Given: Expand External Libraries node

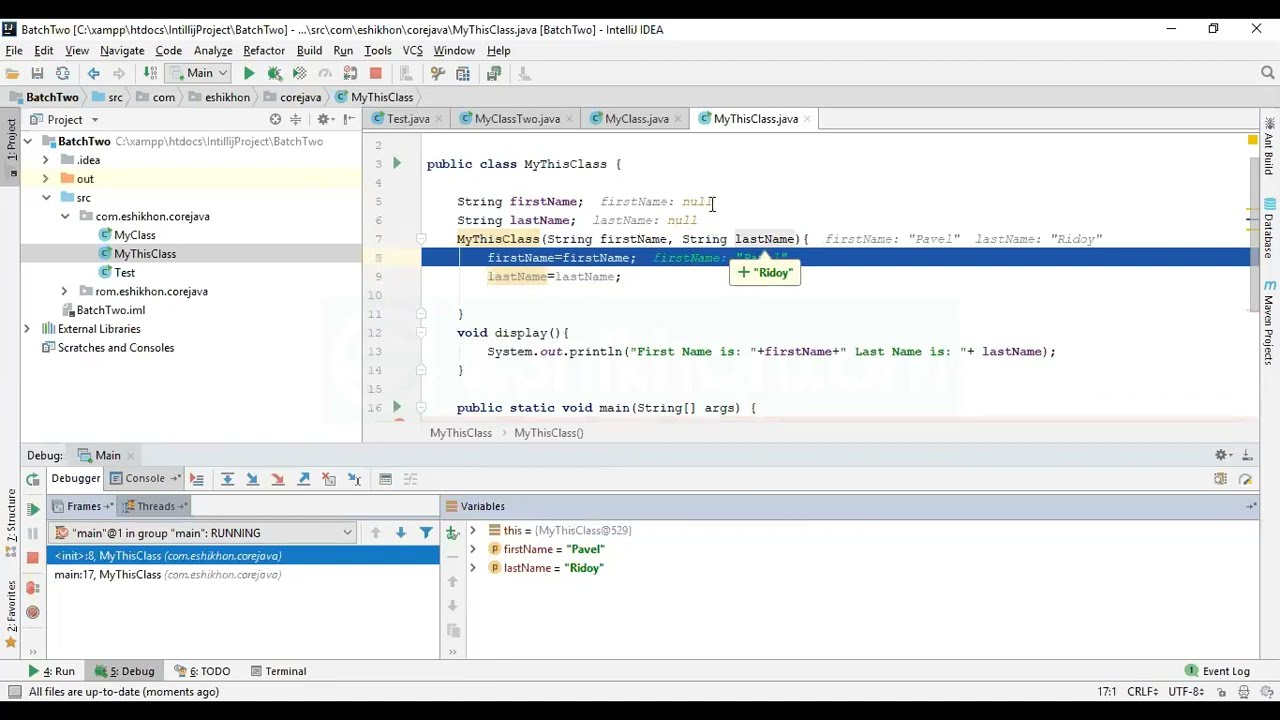Looking at the screenshot, I should tap(27, 329).
